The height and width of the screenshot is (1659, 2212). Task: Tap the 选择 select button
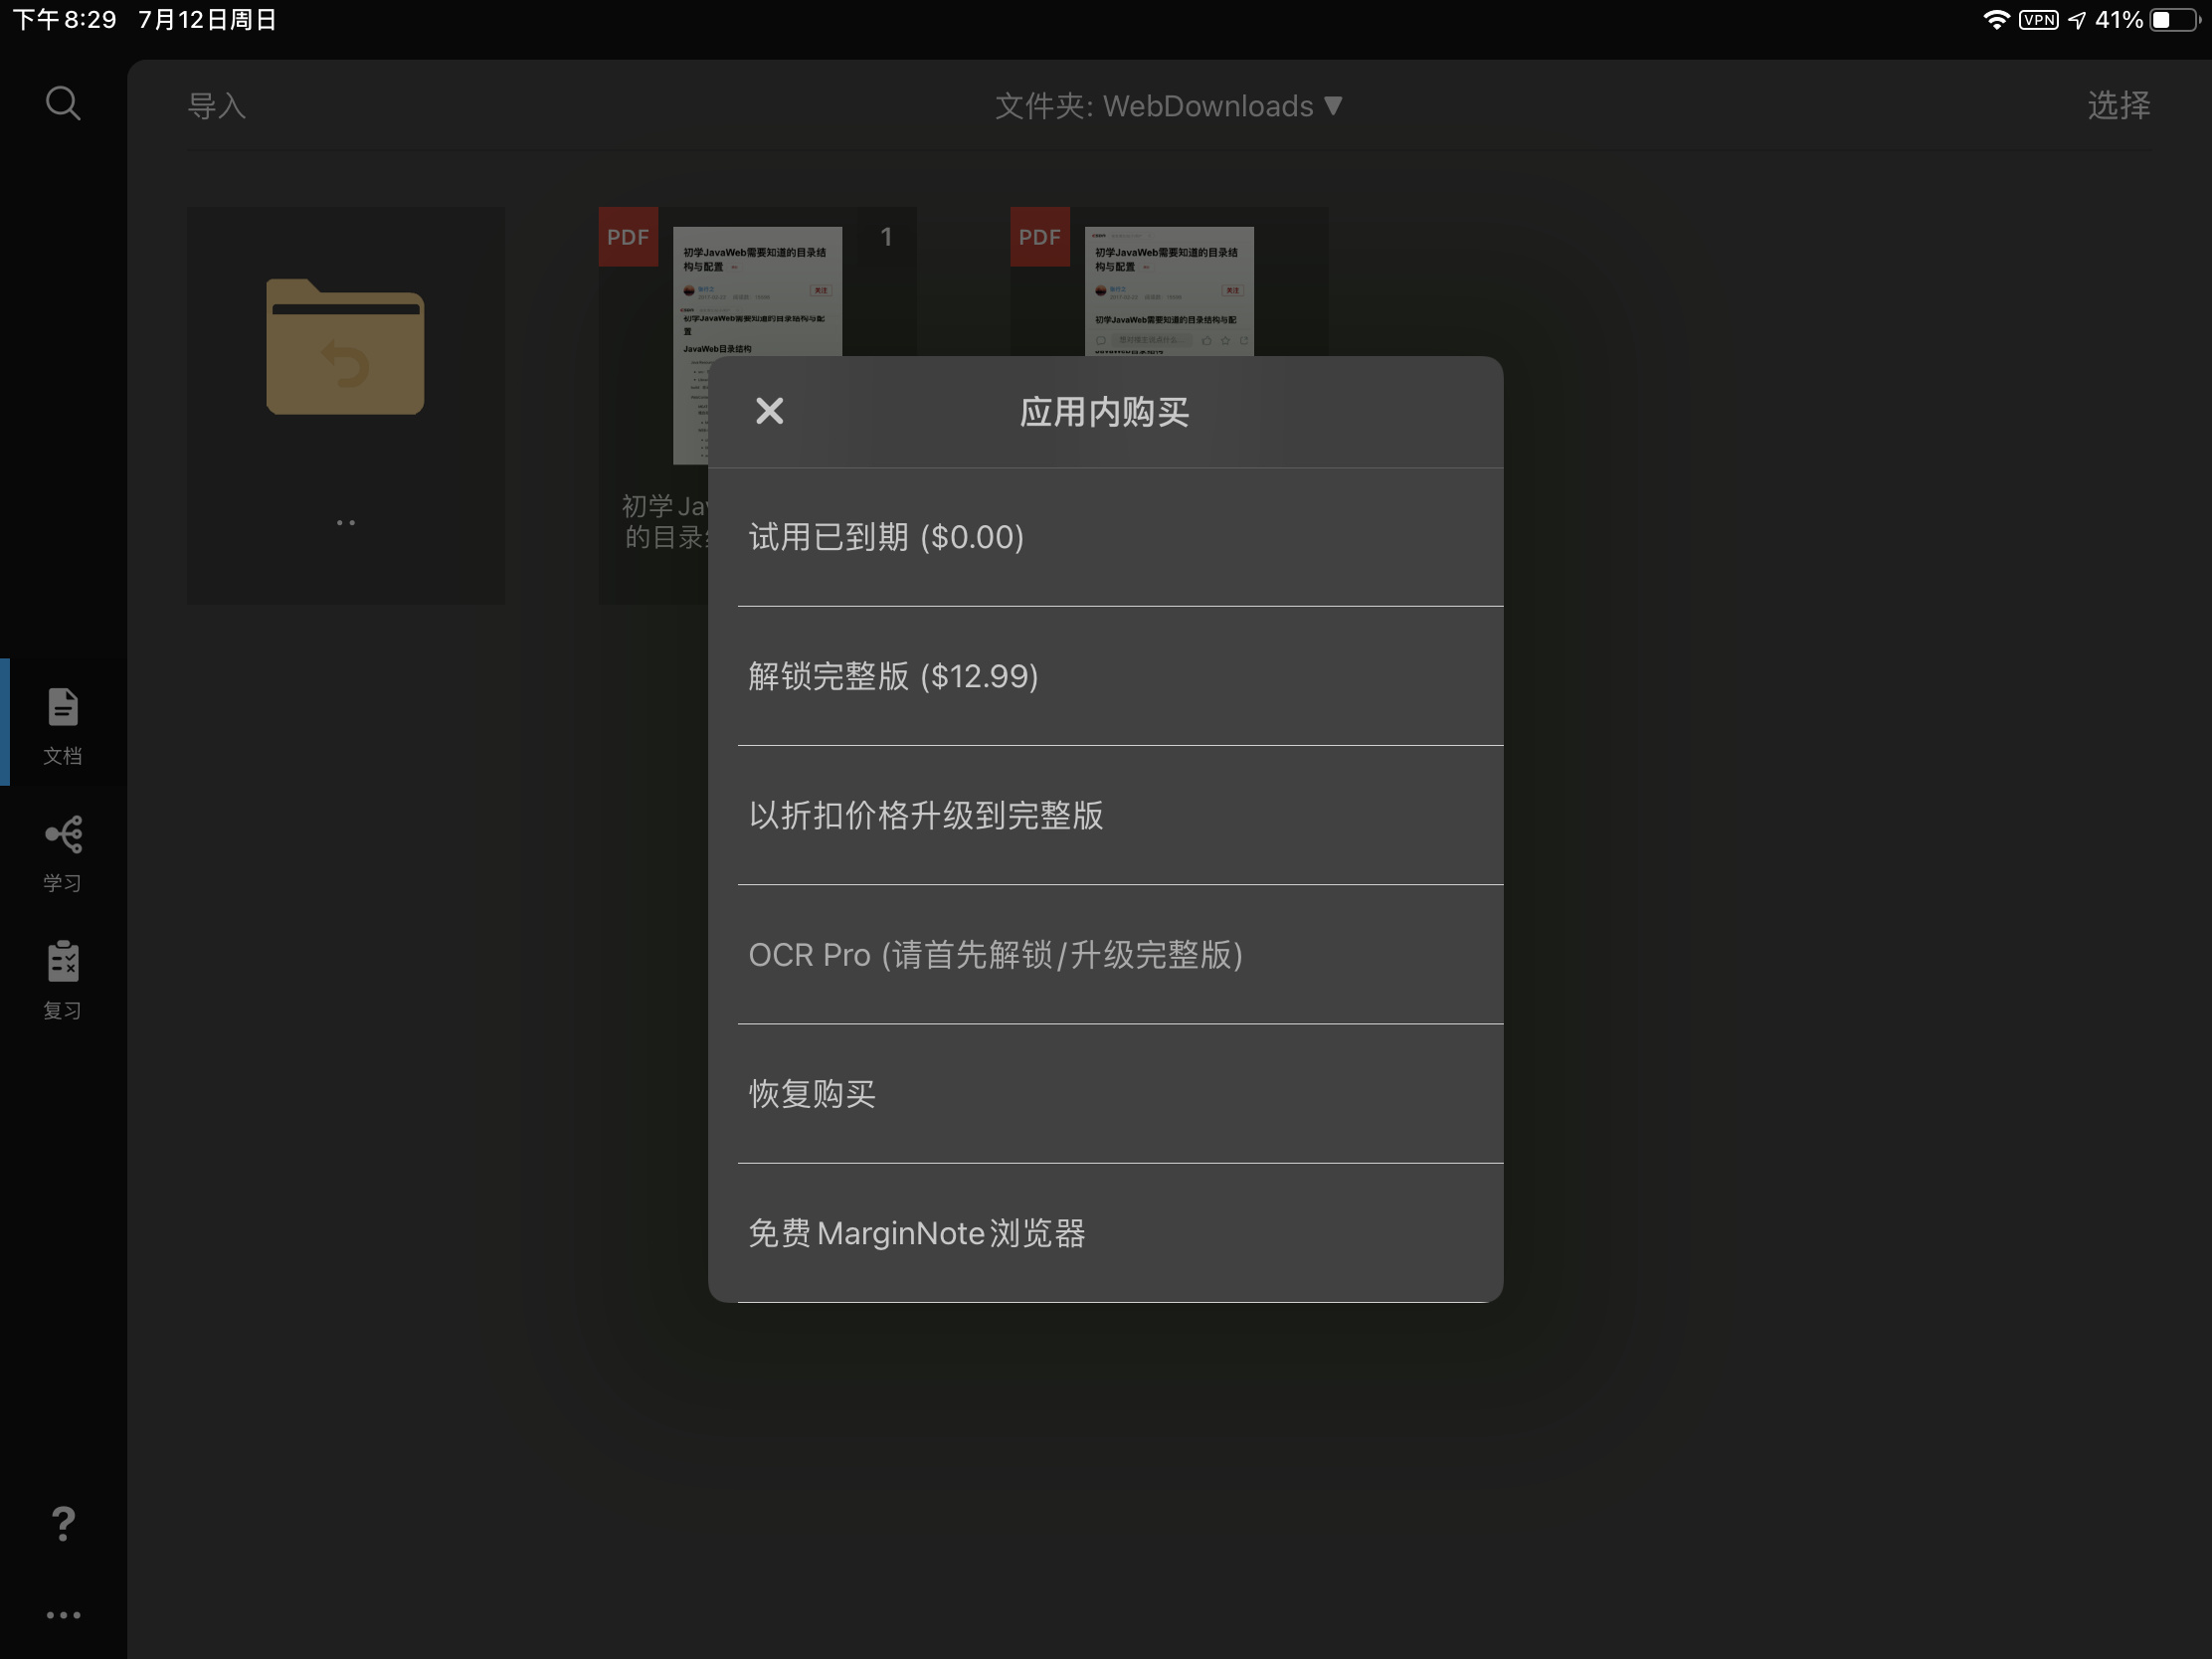(x=2118, y=105)
